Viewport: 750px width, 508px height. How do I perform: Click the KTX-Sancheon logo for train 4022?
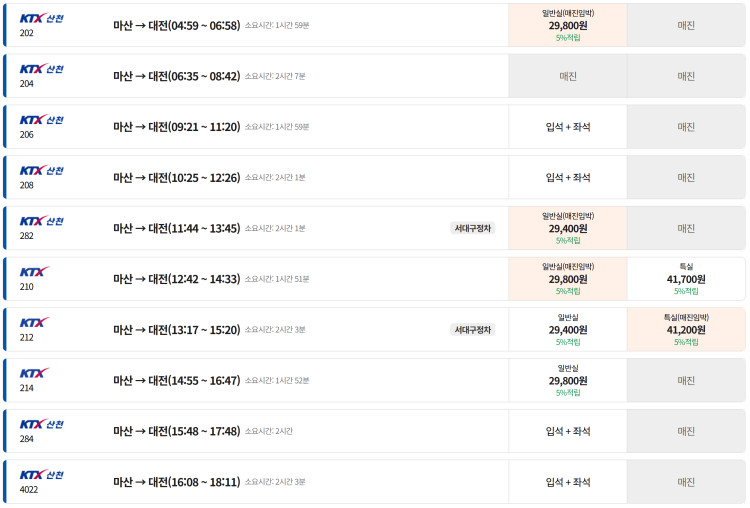pyautogui.click(x=41, y=475)
